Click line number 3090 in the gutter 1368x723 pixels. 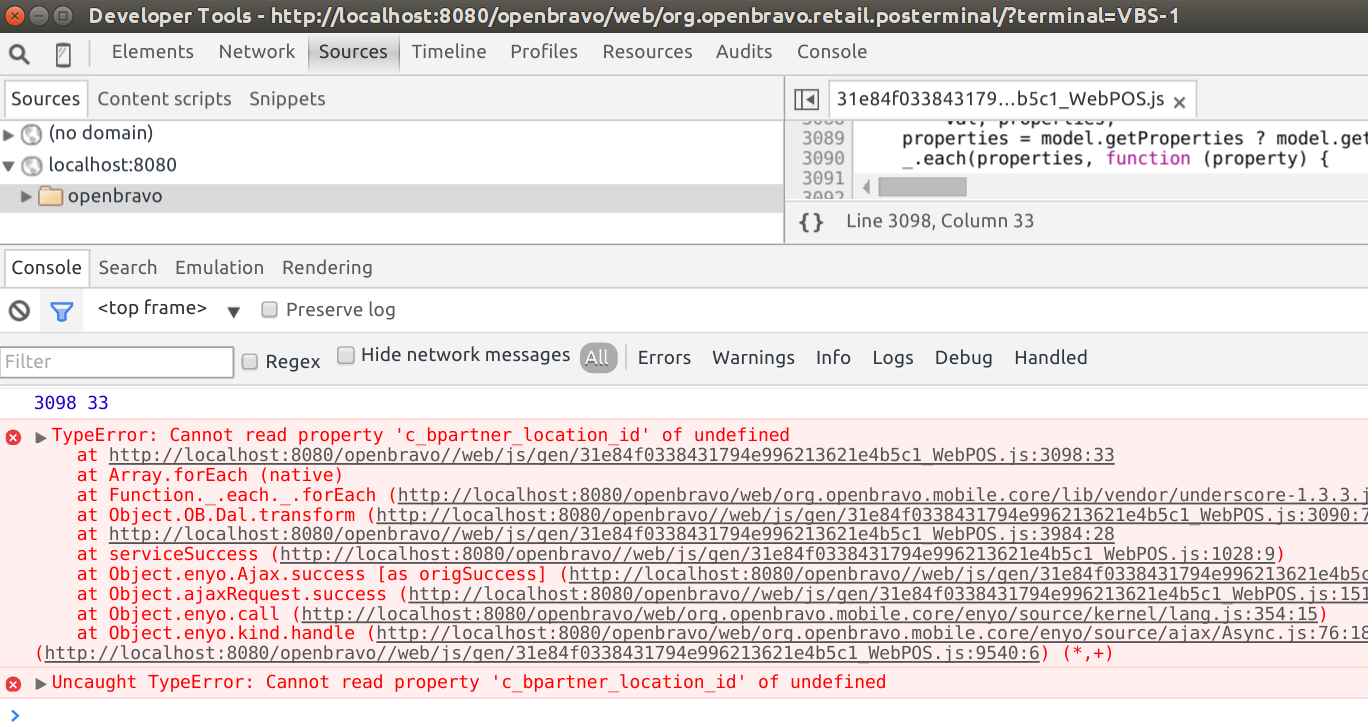823,159
